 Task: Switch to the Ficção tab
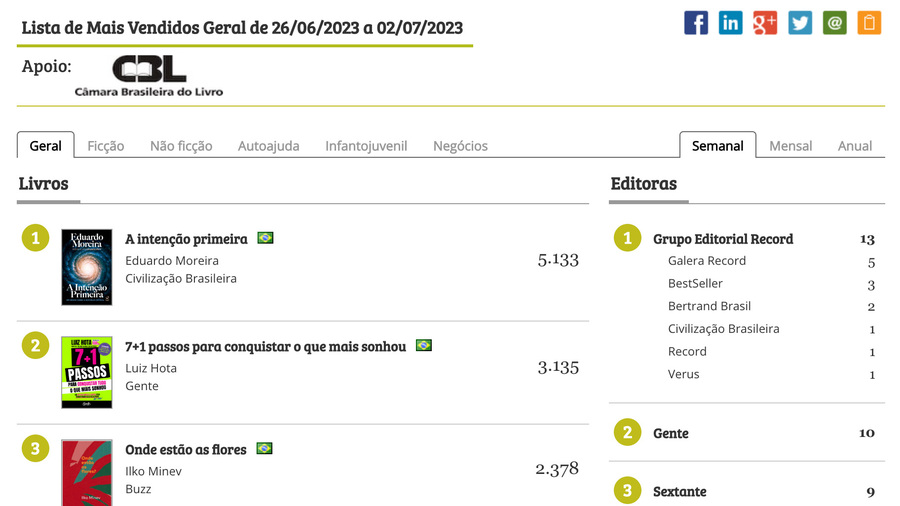(106, 146)
